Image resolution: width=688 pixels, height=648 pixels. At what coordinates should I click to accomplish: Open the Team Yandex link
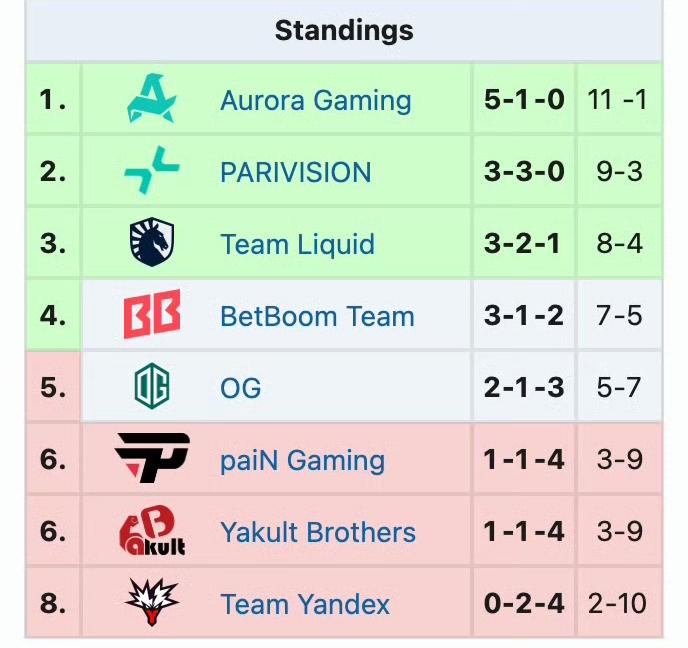305,604
